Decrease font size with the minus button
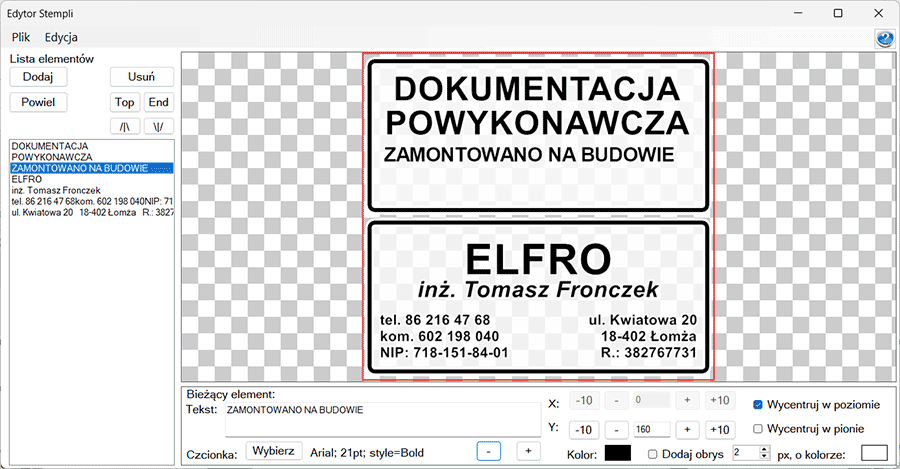 pos(487,452)
